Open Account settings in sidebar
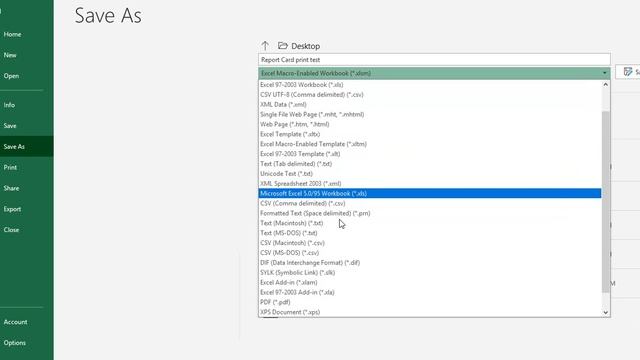Screen dimensions: 640x360 click(27, 322)
